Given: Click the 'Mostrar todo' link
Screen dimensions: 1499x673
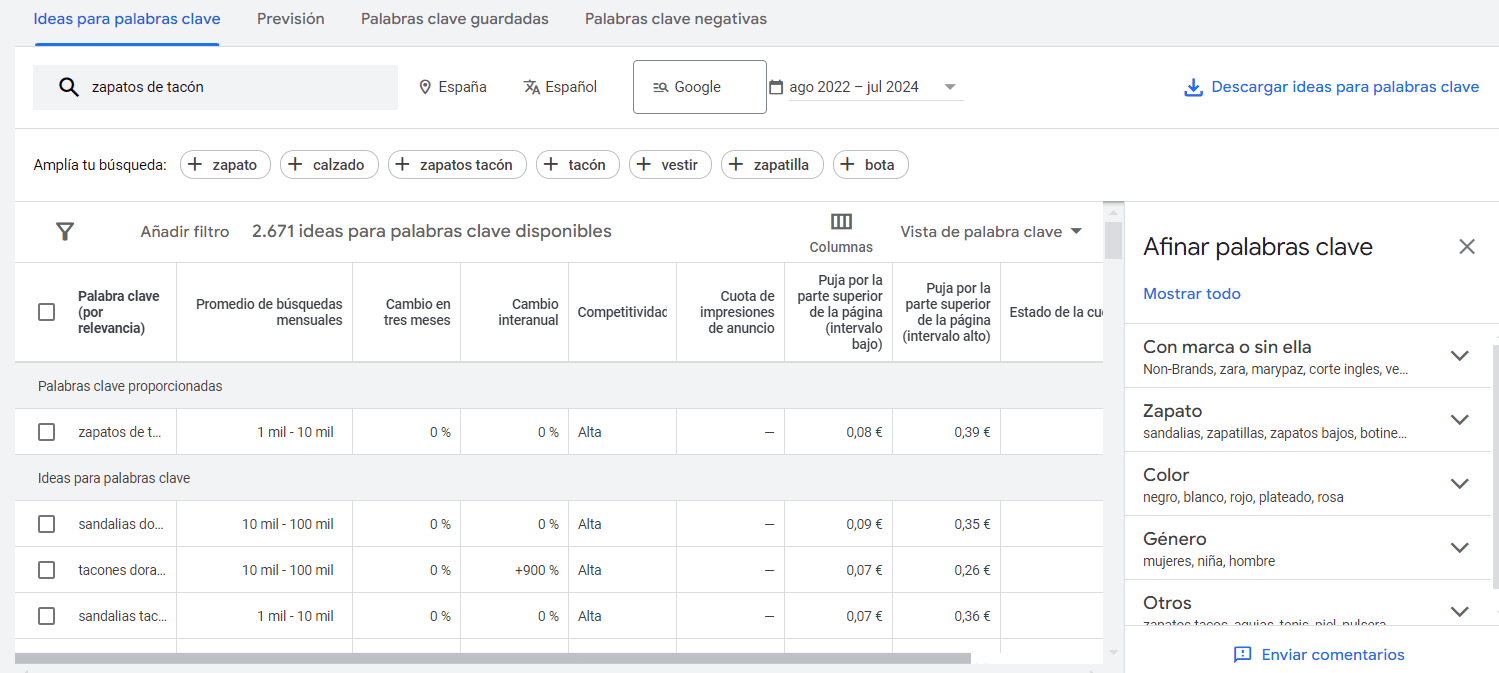Looking at the screenshot, I should coord(1191,294).
